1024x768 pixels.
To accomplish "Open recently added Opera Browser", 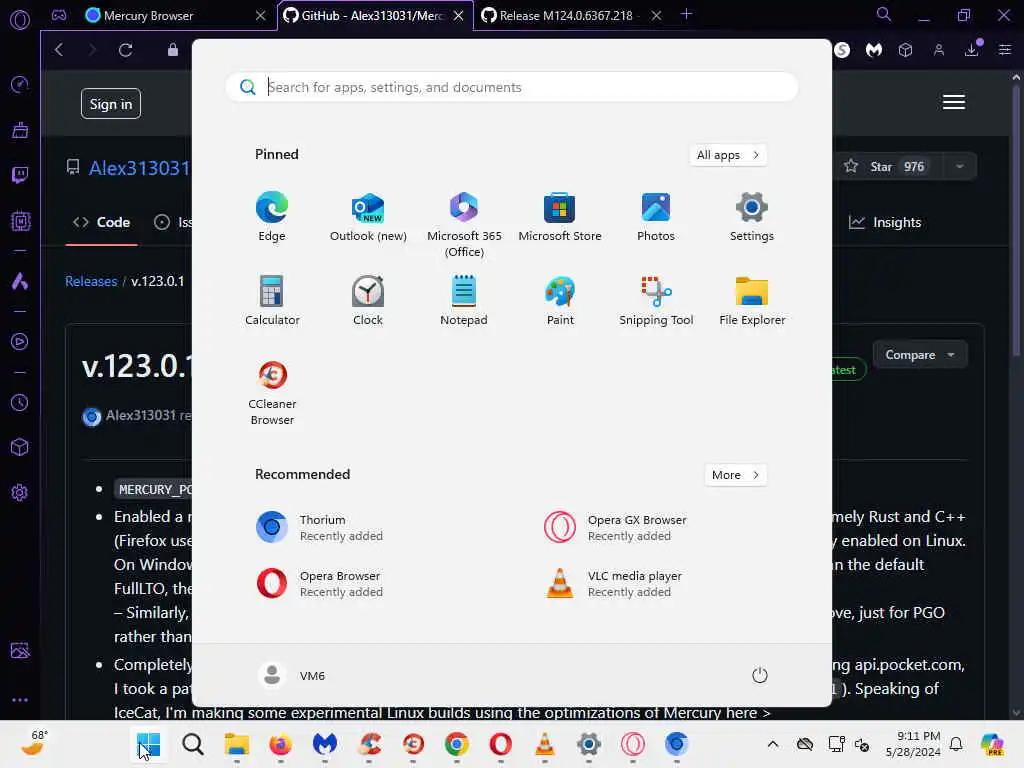I will coord(319,583).
